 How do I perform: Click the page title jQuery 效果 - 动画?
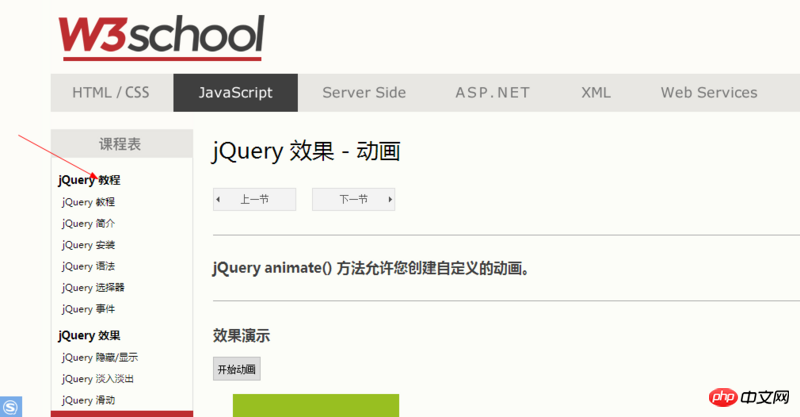[306, 151]
